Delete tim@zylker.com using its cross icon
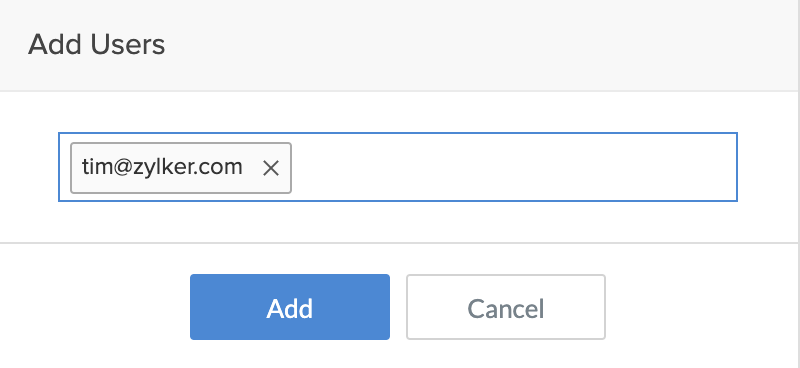 (x=270, y=168)
